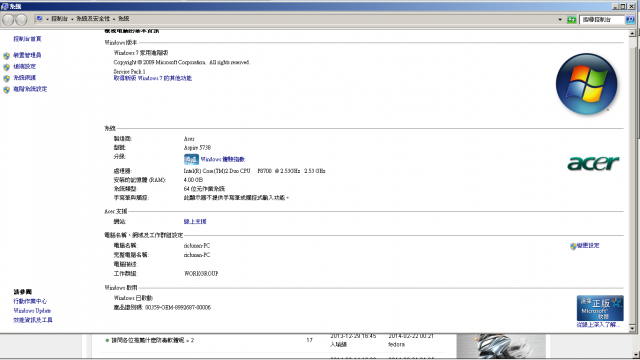Open 系統保護 (System protection)

(24, 78)
